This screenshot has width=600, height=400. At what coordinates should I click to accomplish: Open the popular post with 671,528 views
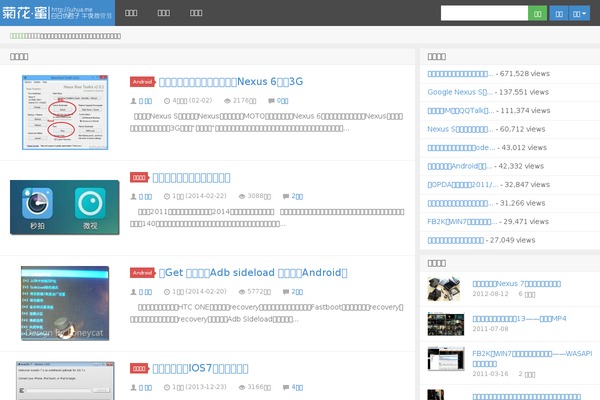point(460,73)
